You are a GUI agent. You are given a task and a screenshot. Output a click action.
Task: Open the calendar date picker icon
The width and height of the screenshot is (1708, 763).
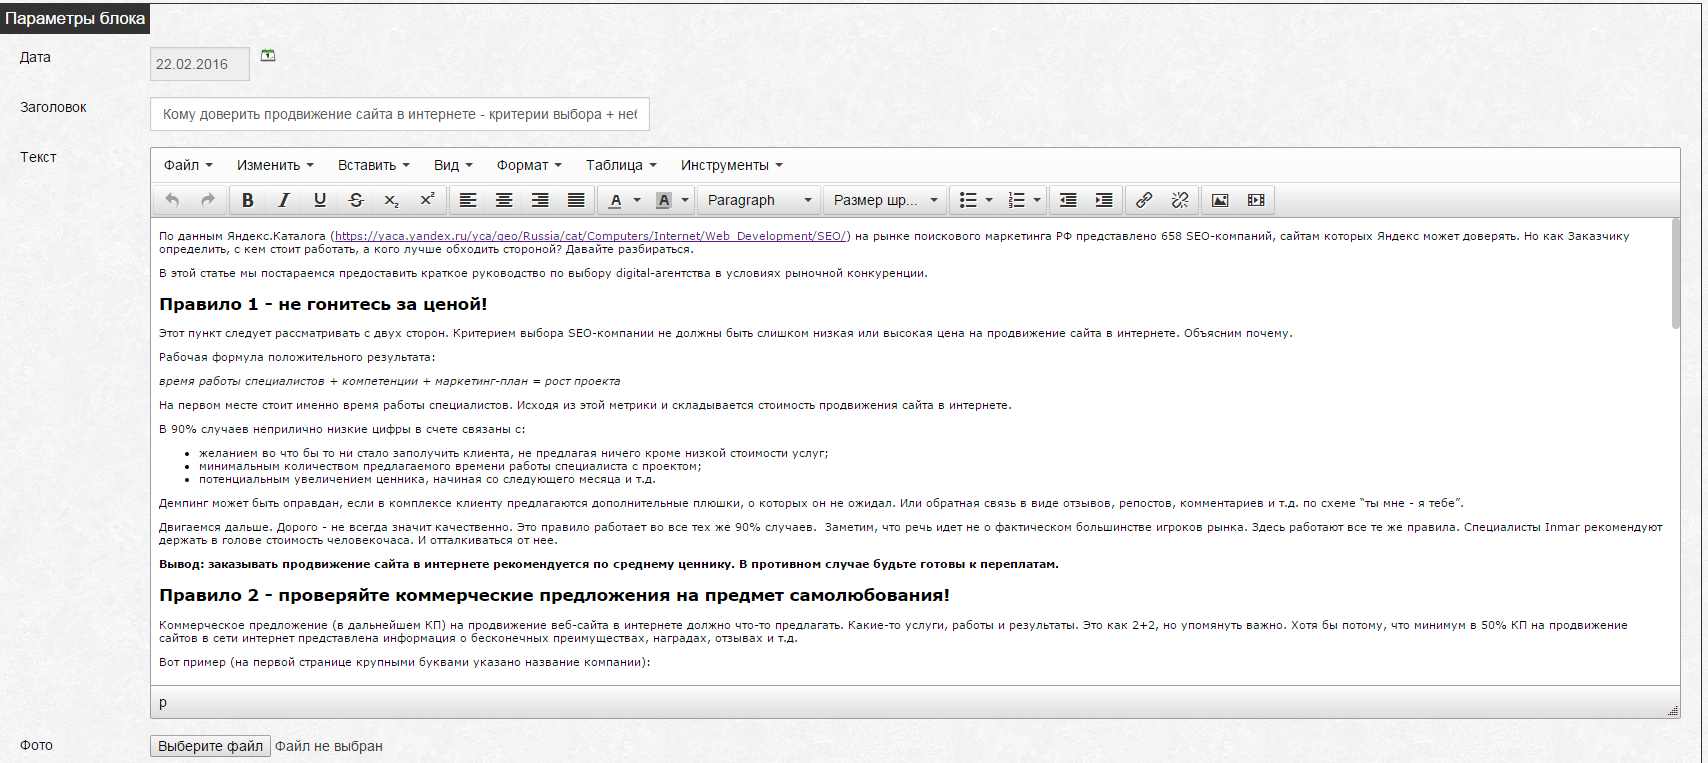click(268, 55)
